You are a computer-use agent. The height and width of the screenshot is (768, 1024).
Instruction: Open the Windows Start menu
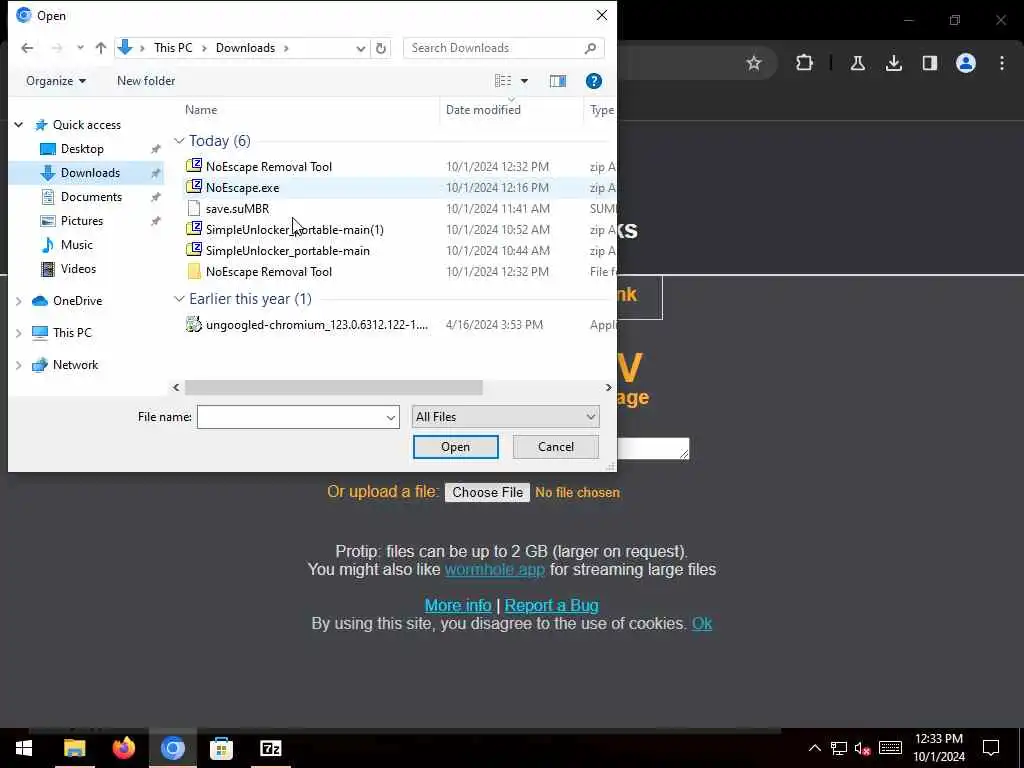point(24,748)
